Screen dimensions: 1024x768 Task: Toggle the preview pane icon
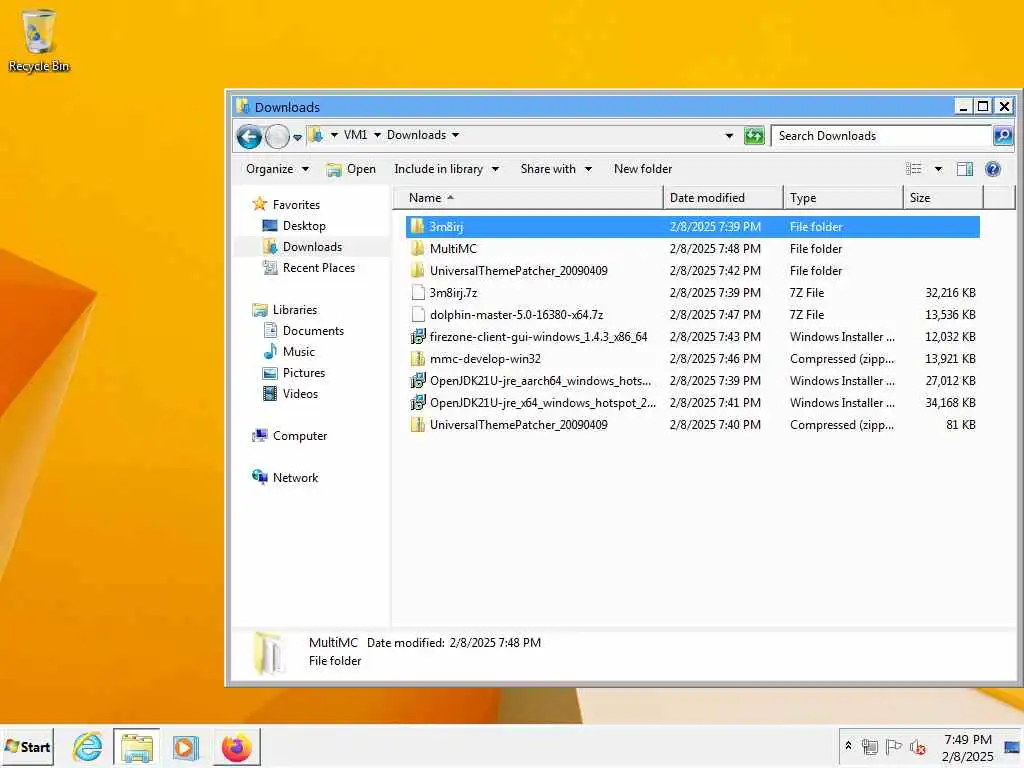click(965, 169)
